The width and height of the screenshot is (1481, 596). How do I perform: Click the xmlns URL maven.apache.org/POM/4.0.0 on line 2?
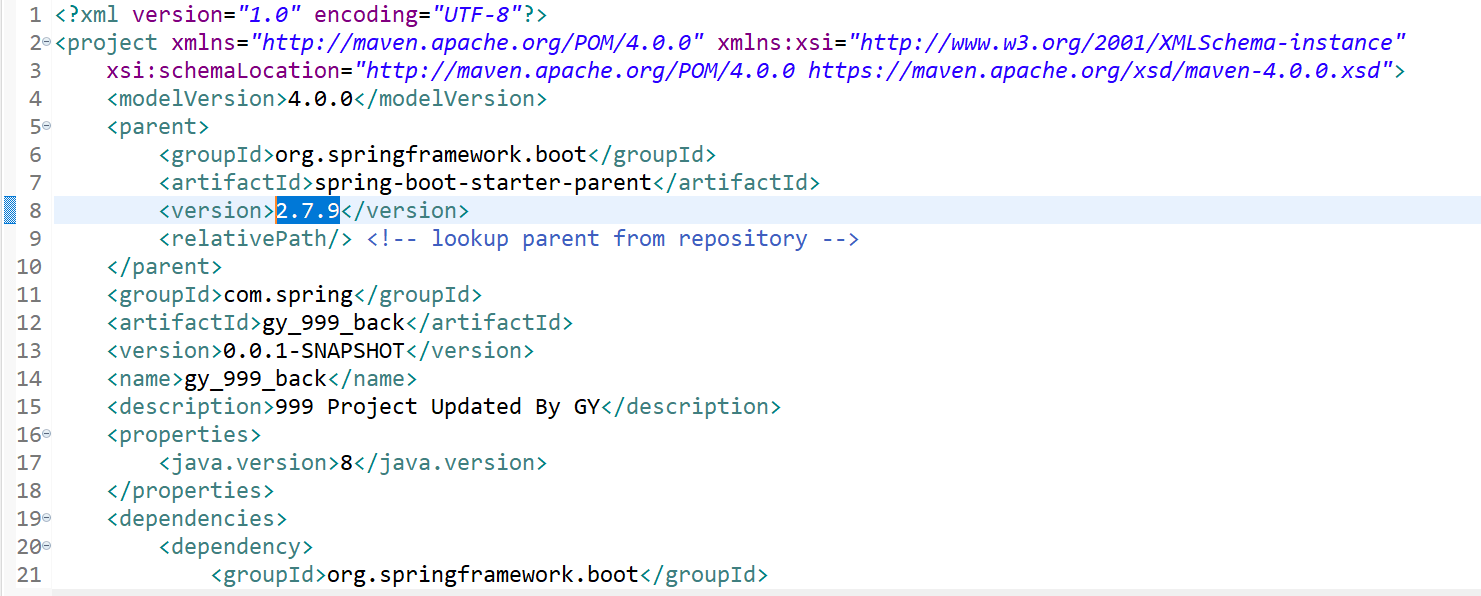point(478,43)
